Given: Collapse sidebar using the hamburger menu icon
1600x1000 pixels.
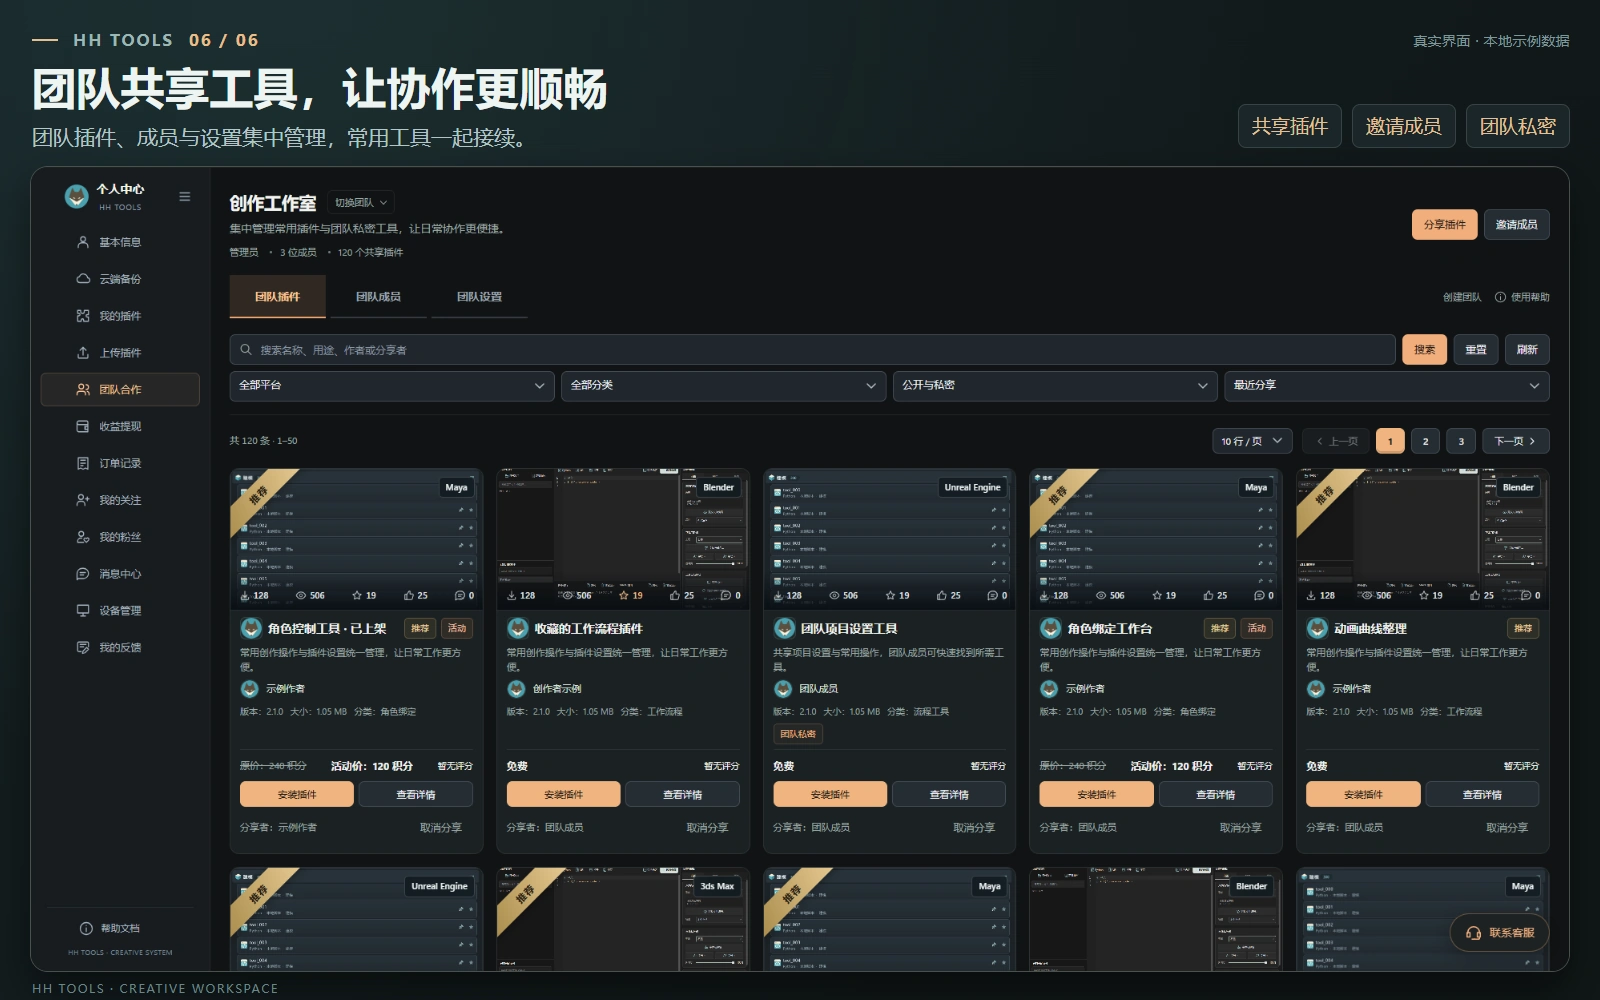Looking at the screenshot, I should (185, 196).
